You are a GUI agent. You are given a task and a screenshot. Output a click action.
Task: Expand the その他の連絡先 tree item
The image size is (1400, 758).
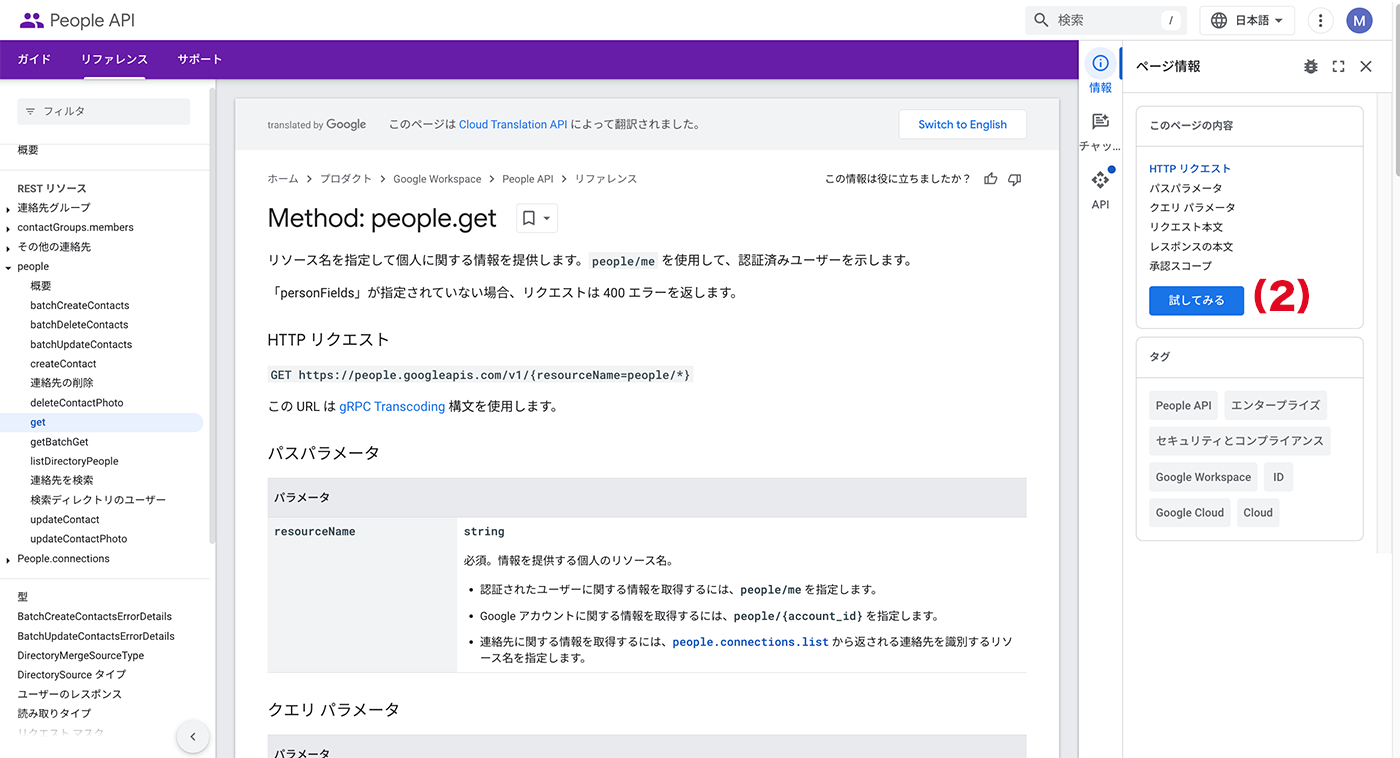8,247
